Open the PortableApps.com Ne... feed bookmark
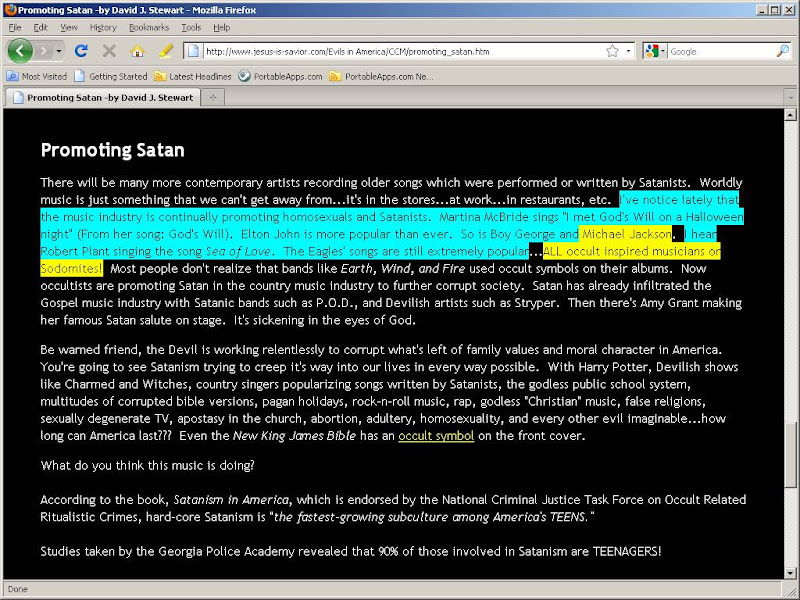Image resolution: width=800 pixels, height=600 pixels. (382, 77)
